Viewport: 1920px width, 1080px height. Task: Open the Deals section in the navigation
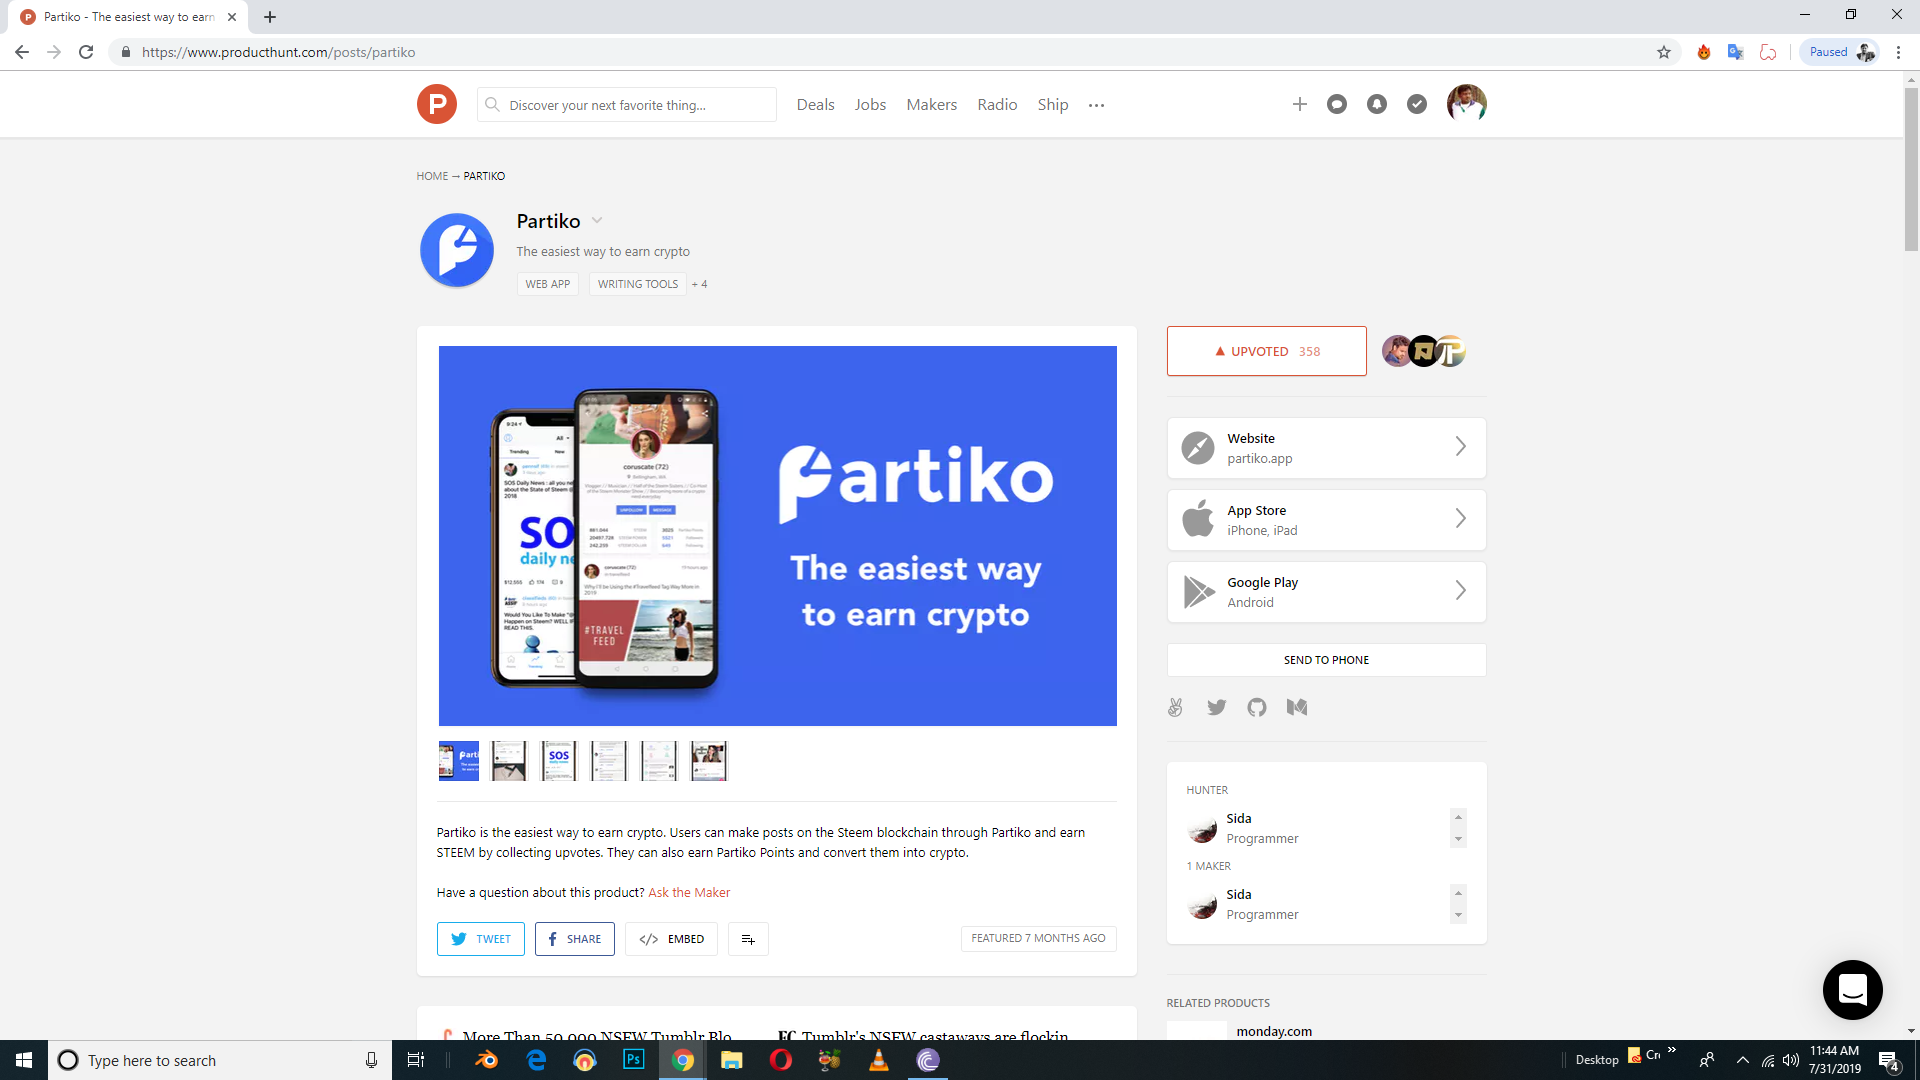pos(815,104)
